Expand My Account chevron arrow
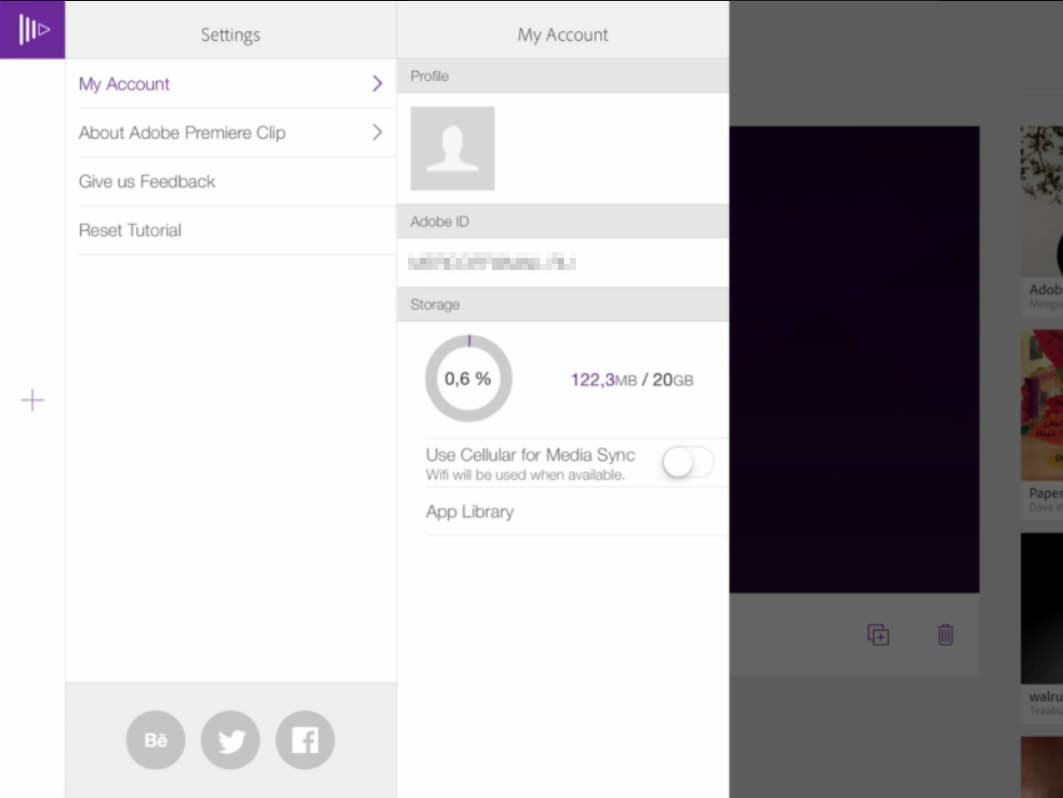Viewport: 1063px width, 798px height. point(377,83)
